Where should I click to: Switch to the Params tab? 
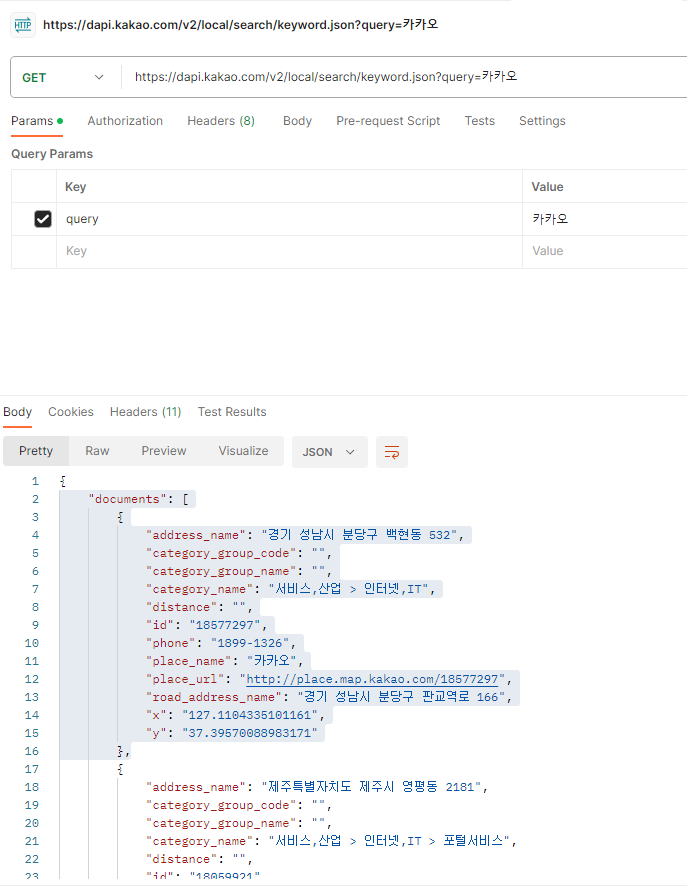[x=37, y=121]
